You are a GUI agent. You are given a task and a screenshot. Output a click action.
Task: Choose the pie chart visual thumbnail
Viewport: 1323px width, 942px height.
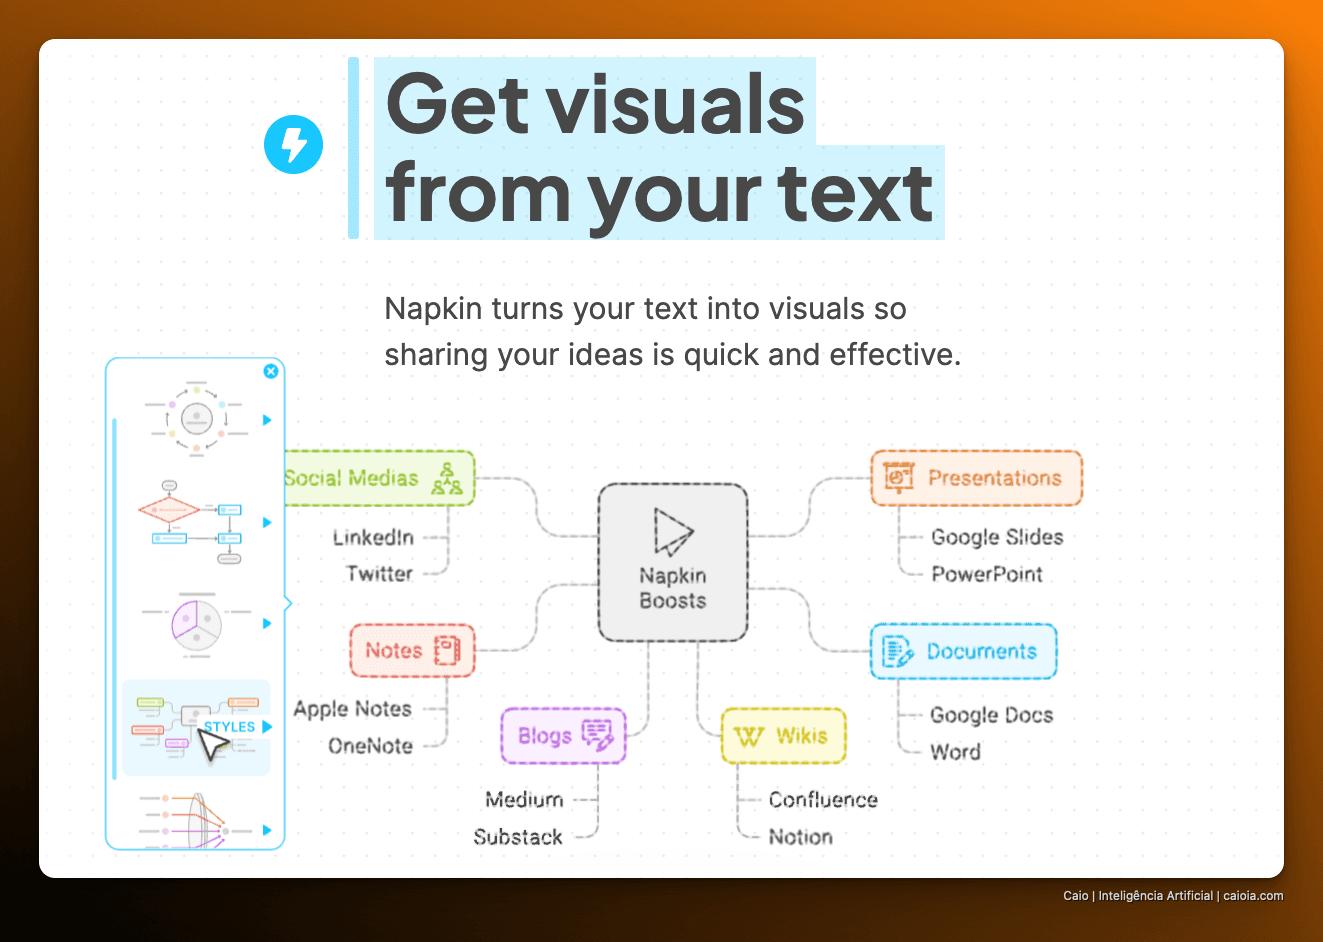tap(196, 624)
